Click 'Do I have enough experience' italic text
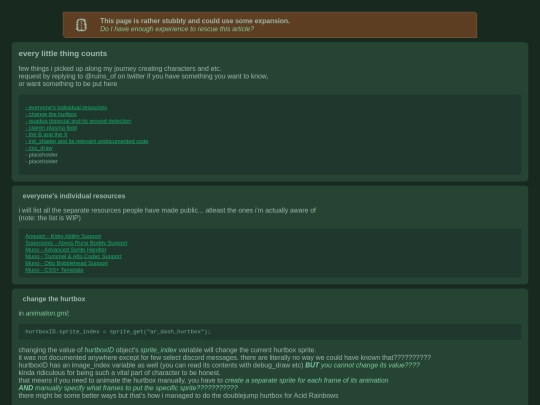Image resolution: width=540 pixels, height=405 pixels. [177, 29]
